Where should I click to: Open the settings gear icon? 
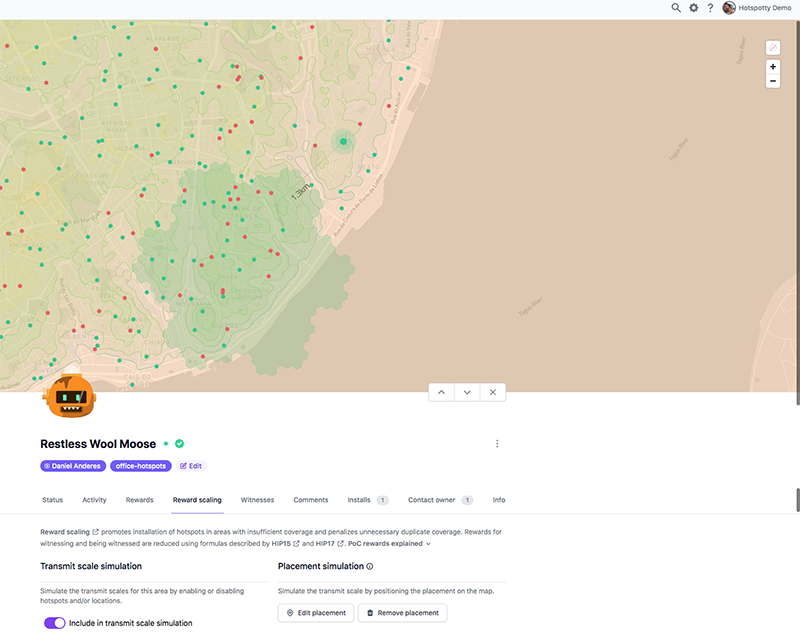point(693,8)
